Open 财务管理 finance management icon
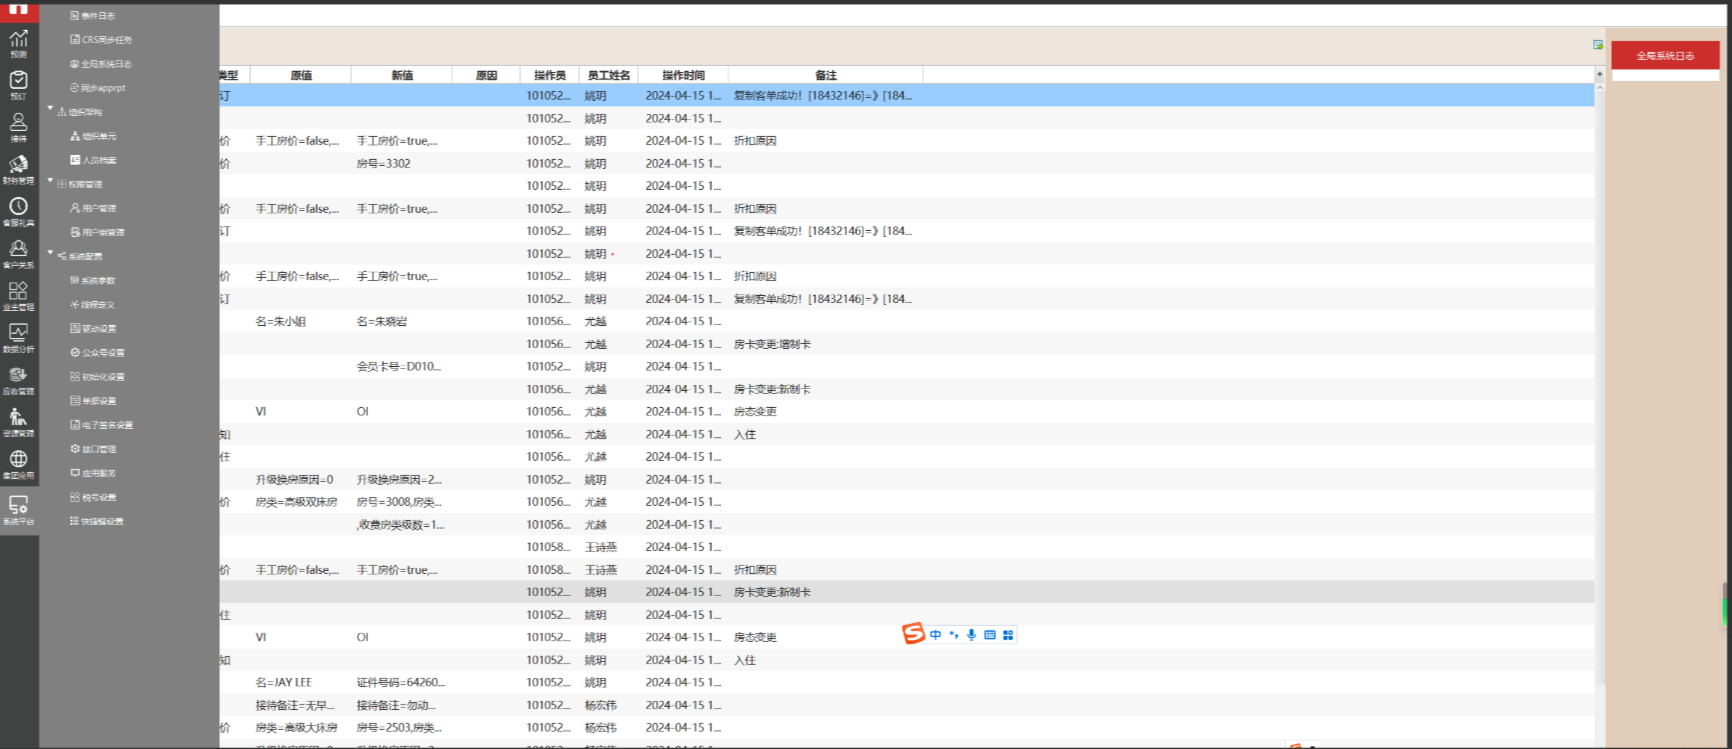Viewport: 1732px width, 749px height. [18, 168]
